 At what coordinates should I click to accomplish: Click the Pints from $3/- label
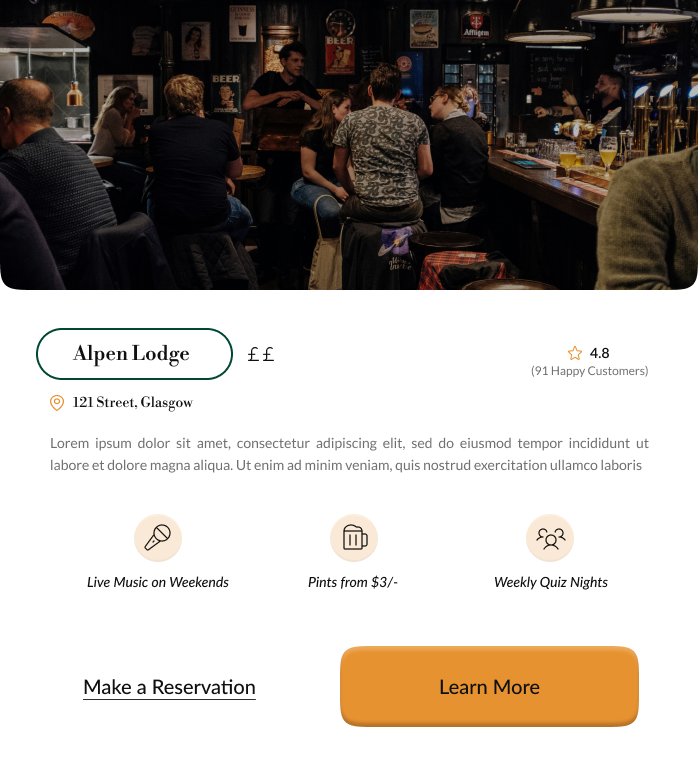353,582
